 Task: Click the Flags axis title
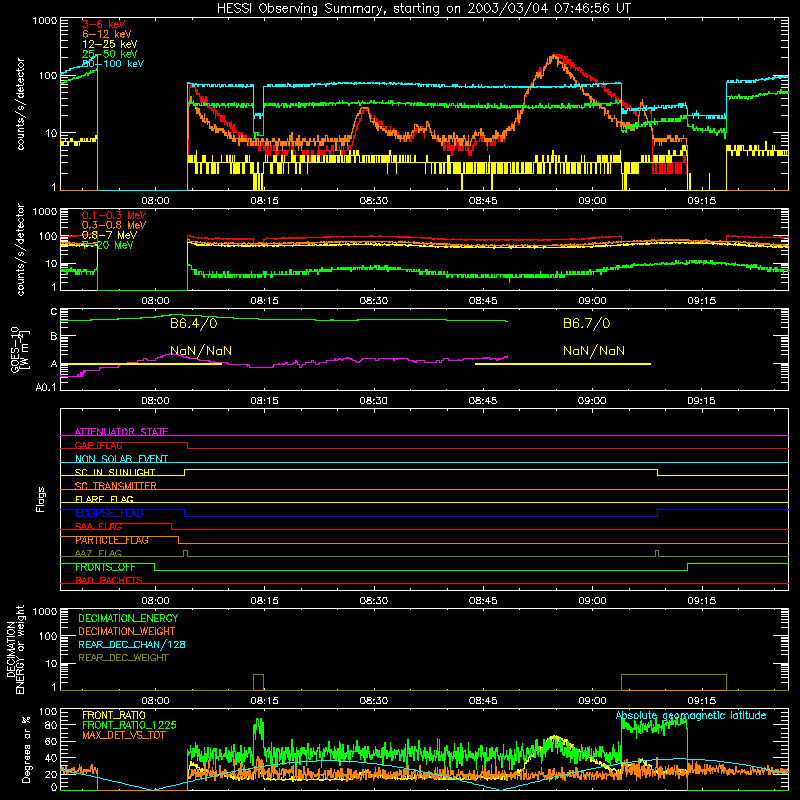(x=41, y=499)
